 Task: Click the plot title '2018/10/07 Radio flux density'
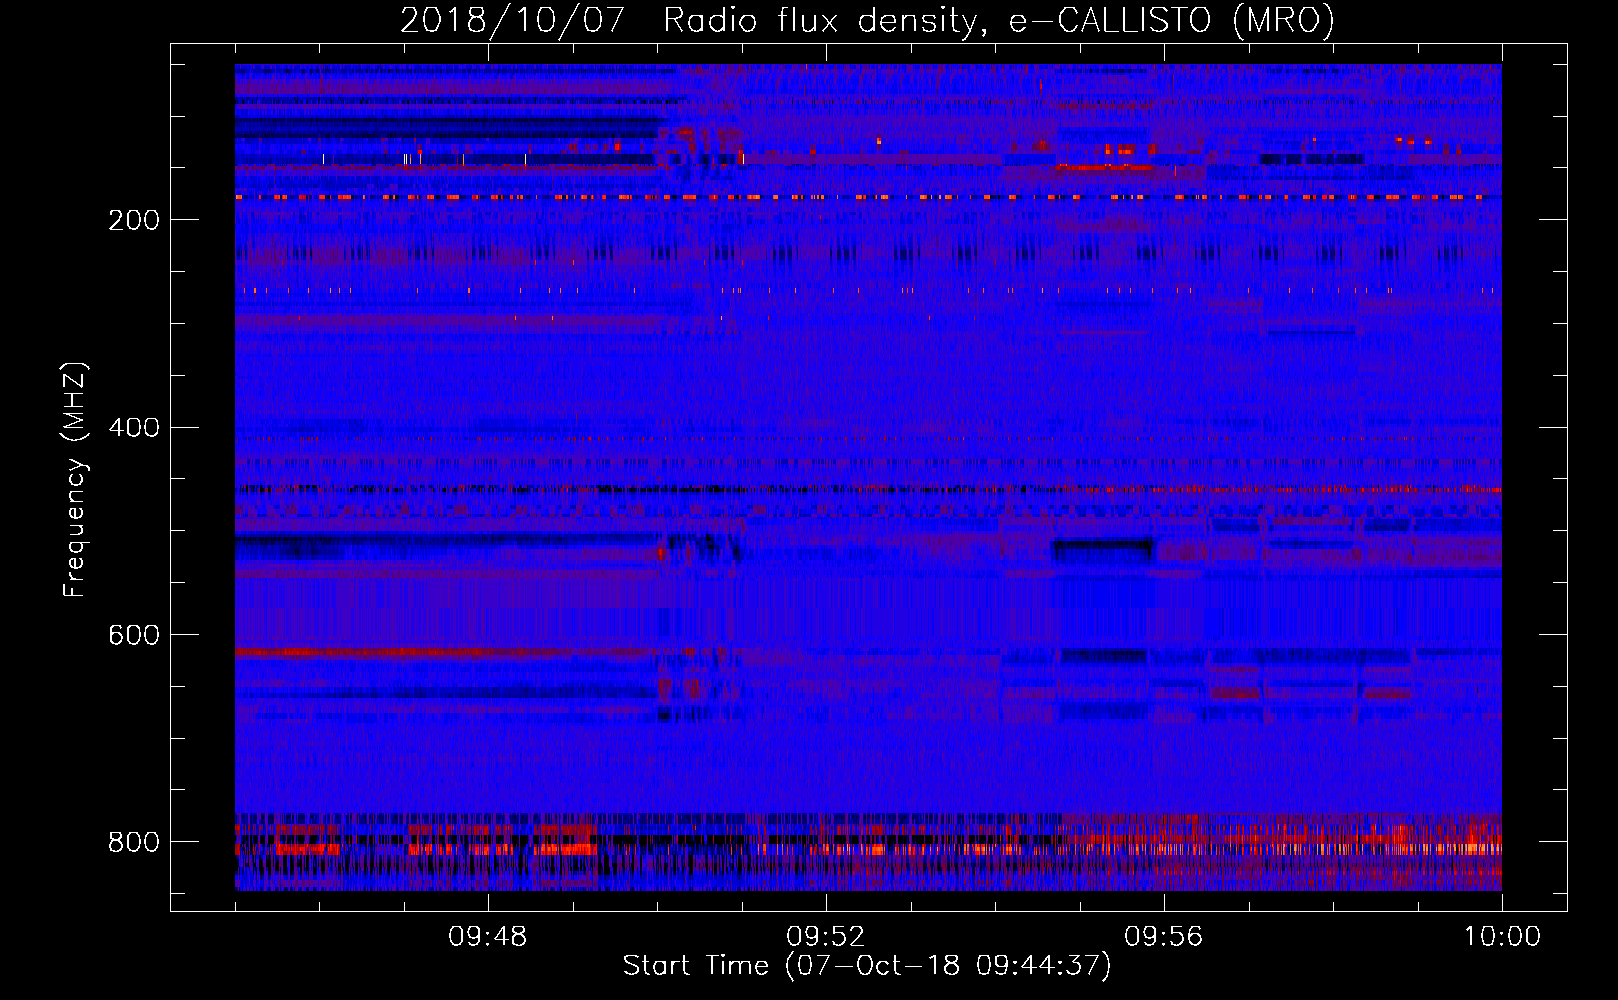pyautogui.click(x=867, y=21)
